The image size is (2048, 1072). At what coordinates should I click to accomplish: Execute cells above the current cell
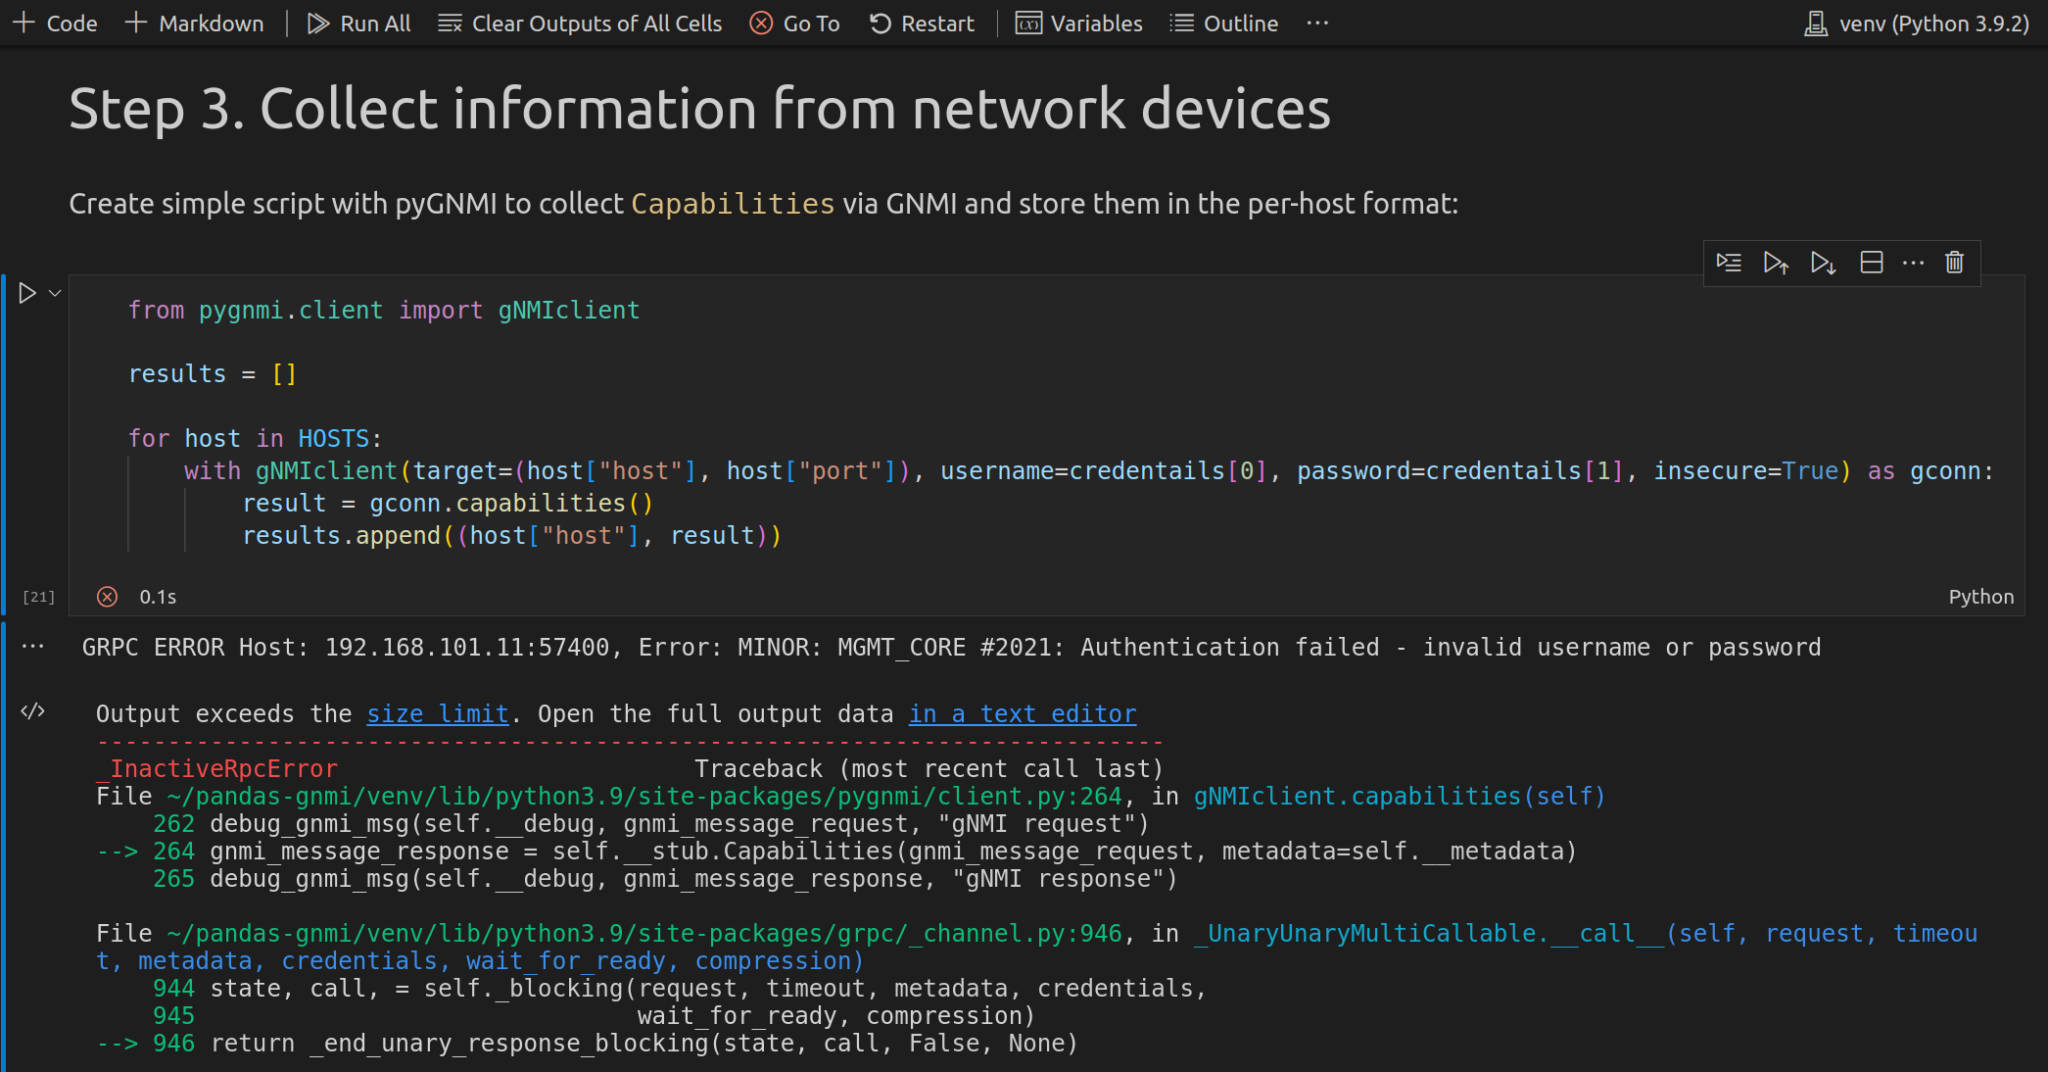(1776, 263)
